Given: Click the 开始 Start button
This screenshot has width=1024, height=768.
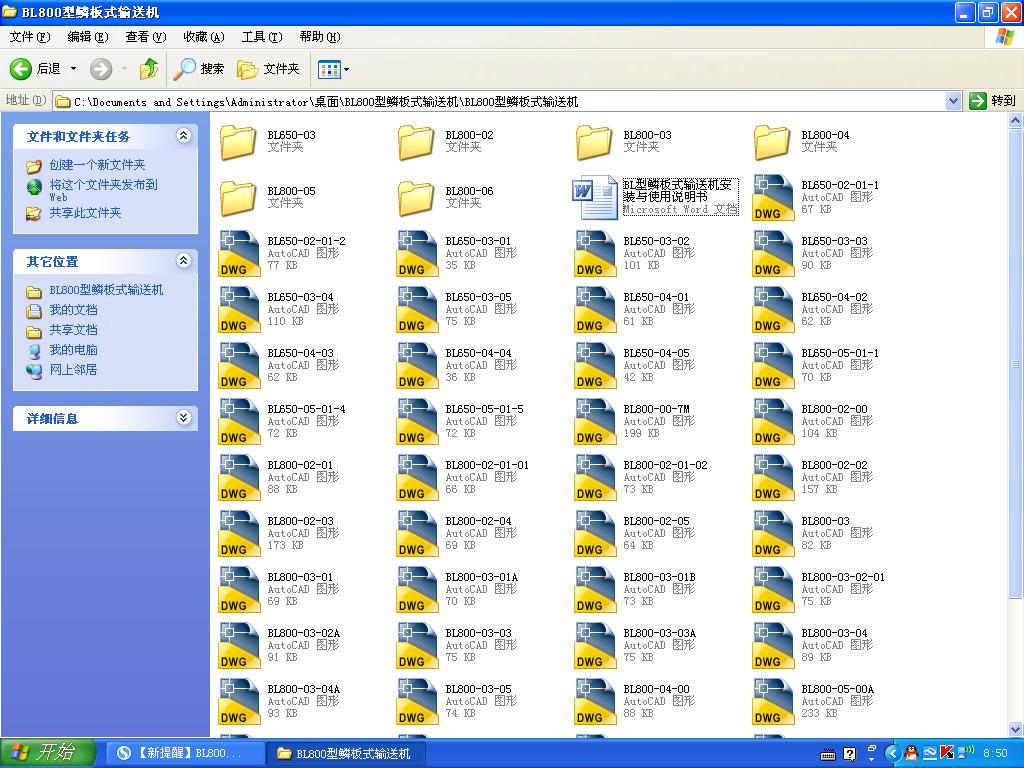Looking at the screenshot, I should [x=48, y=753].
